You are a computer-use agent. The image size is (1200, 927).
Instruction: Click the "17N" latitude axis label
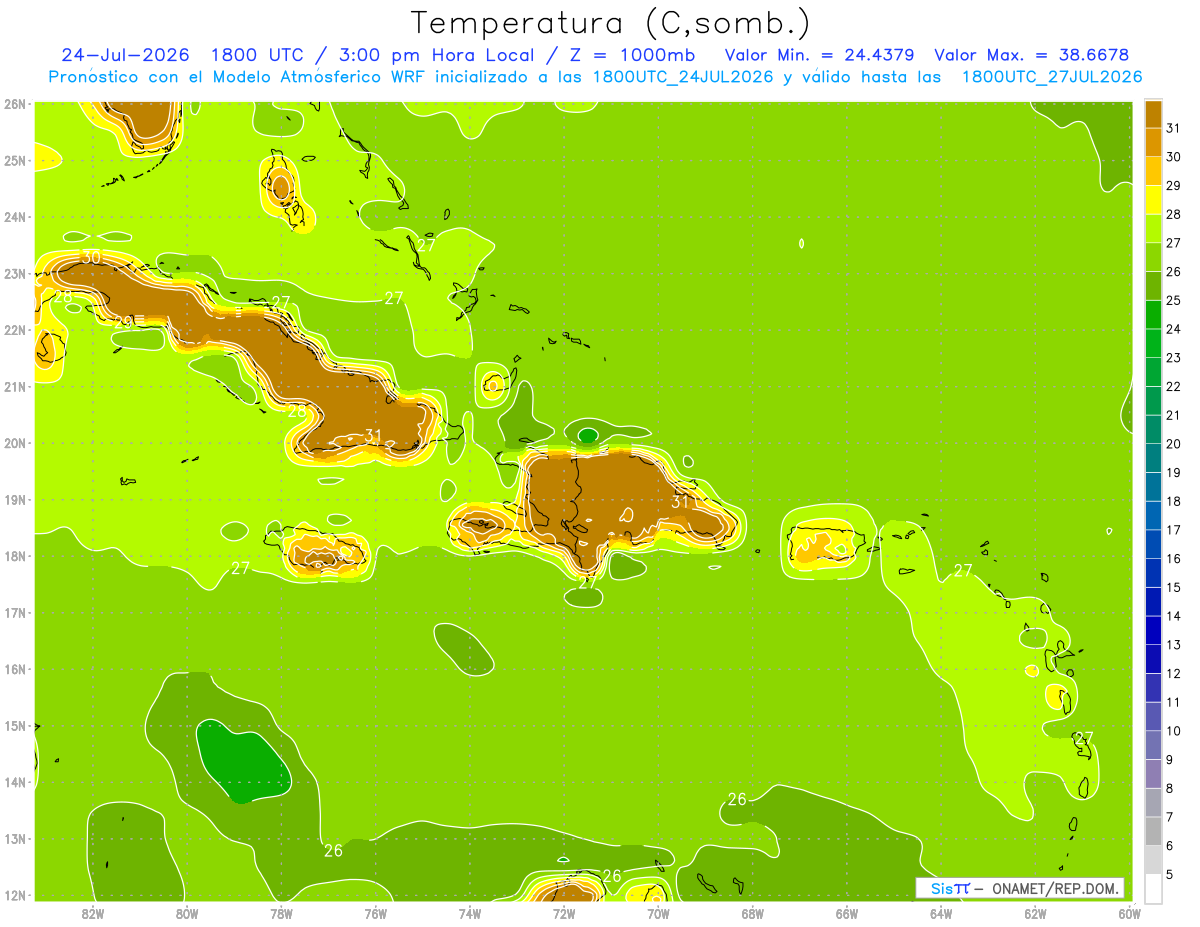click(x=15, y=613)
